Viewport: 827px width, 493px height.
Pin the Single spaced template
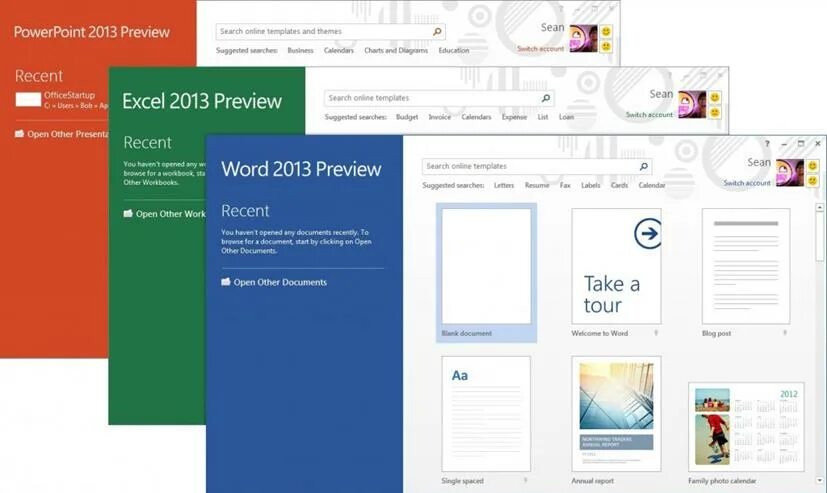tap(525, 480)
